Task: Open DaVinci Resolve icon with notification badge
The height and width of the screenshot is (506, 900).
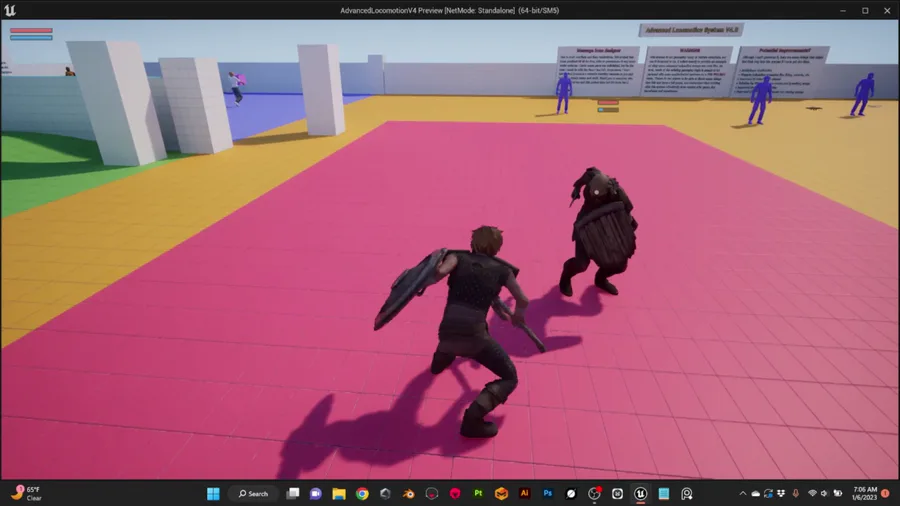Action: pos(594,493)
